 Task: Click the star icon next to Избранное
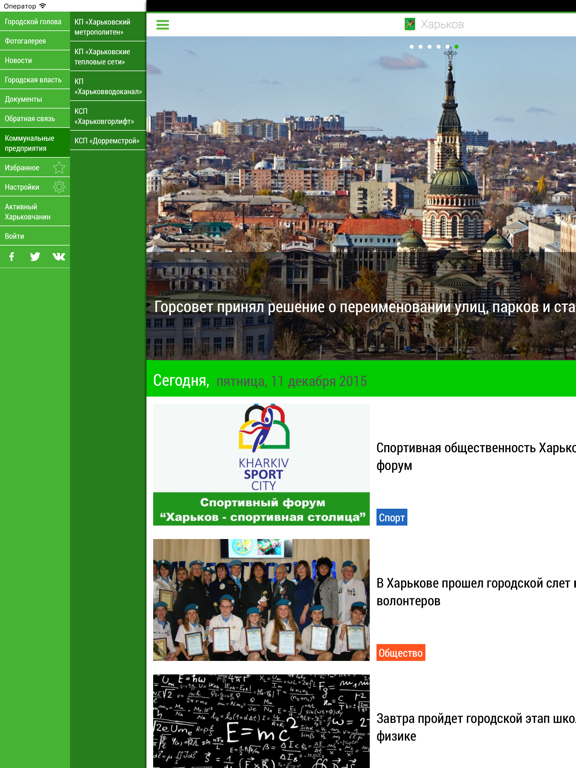pos(59,168)
